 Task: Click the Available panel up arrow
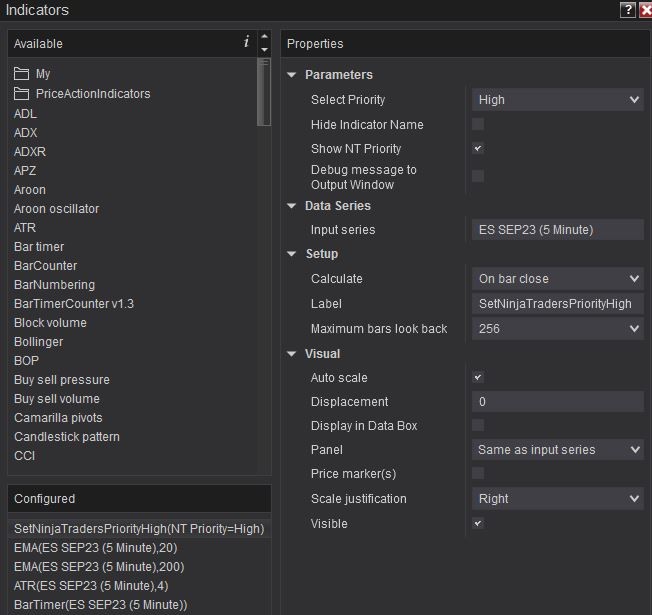tap(264, 38)
